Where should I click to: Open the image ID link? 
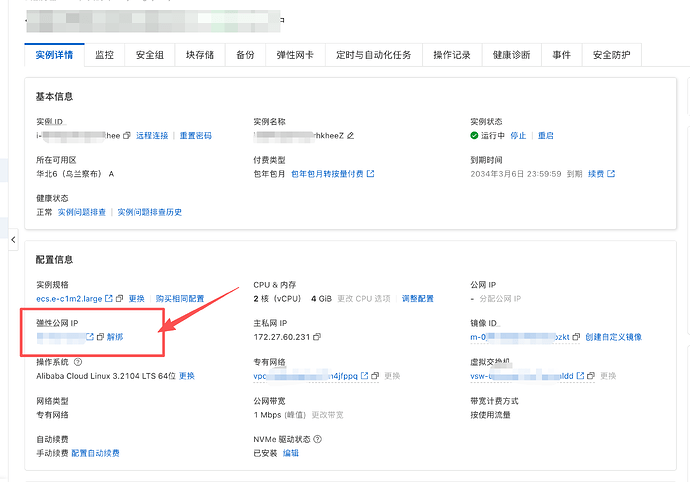pyautogui.click(x=520, y=337)
